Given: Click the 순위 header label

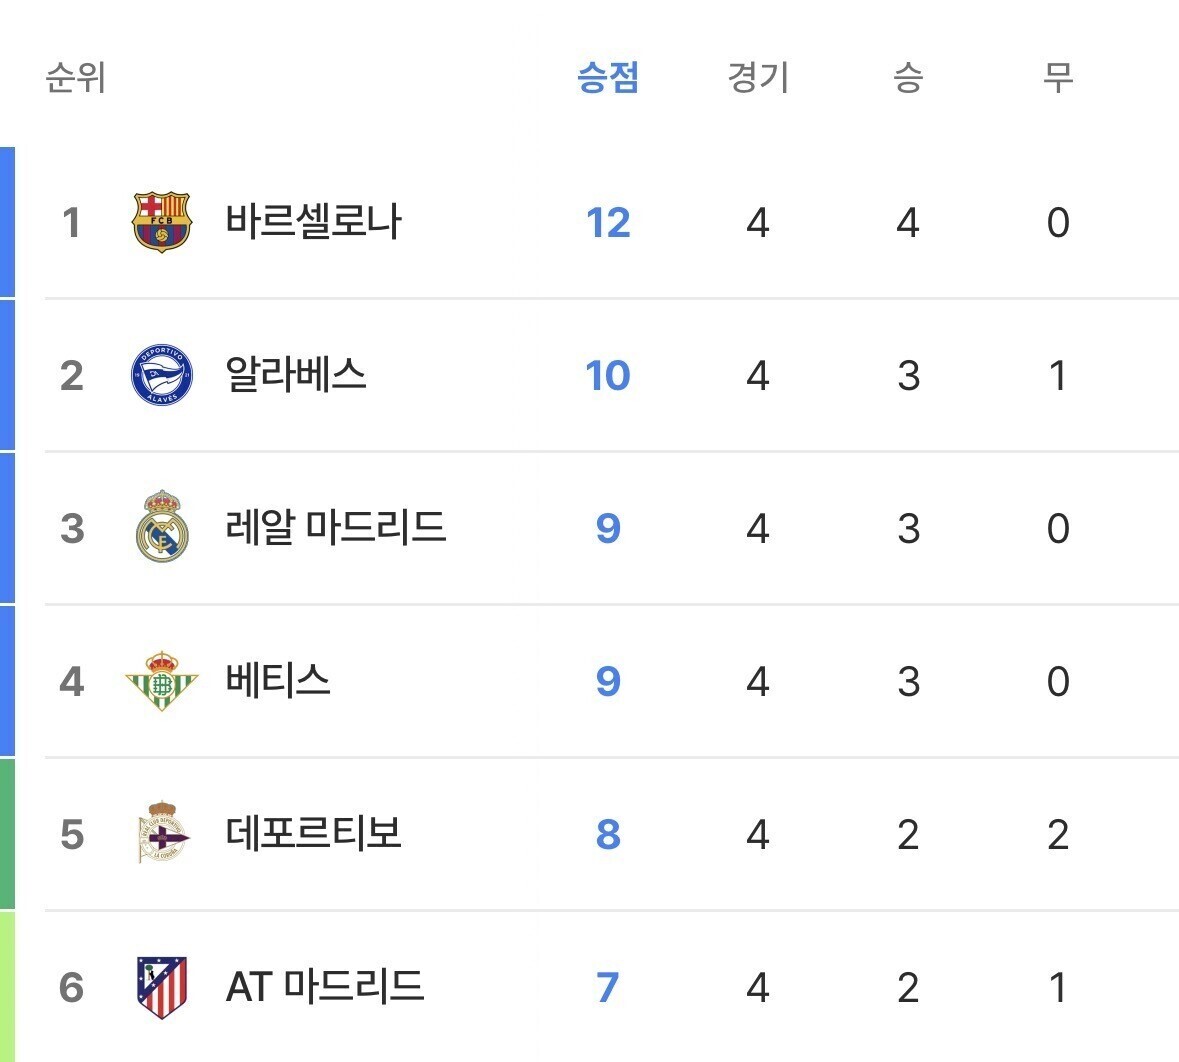Looking at the screenshot, I should [75, 77].
